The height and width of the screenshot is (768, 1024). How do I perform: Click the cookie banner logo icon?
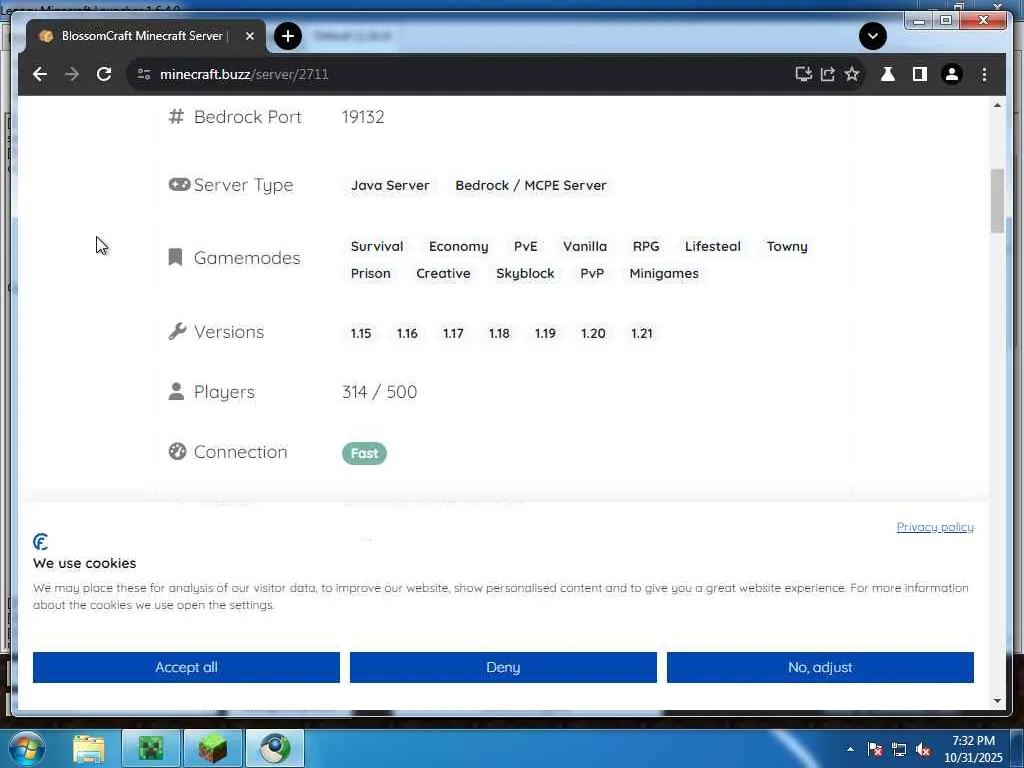click(x=40, y=541)
